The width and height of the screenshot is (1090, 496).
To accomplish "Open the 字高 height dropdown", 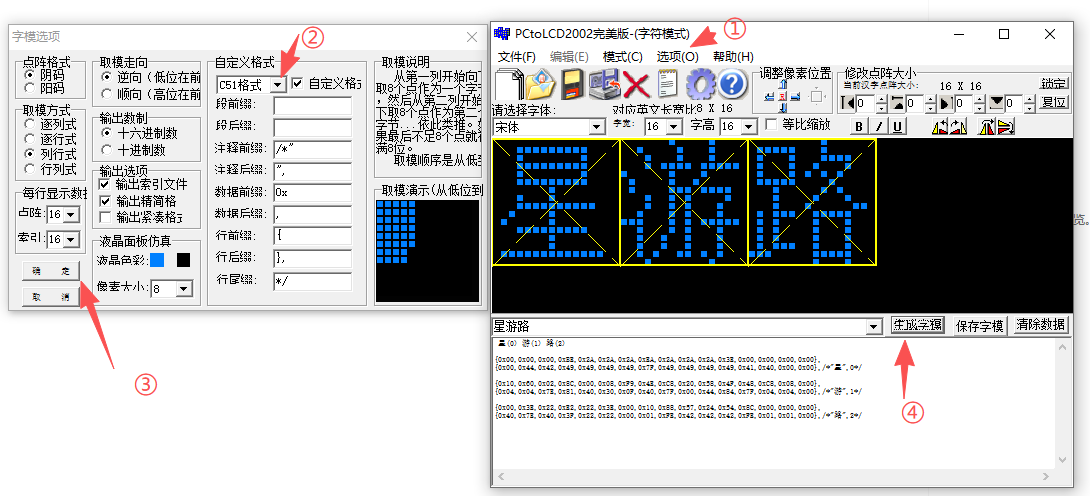I will (749, 126).
